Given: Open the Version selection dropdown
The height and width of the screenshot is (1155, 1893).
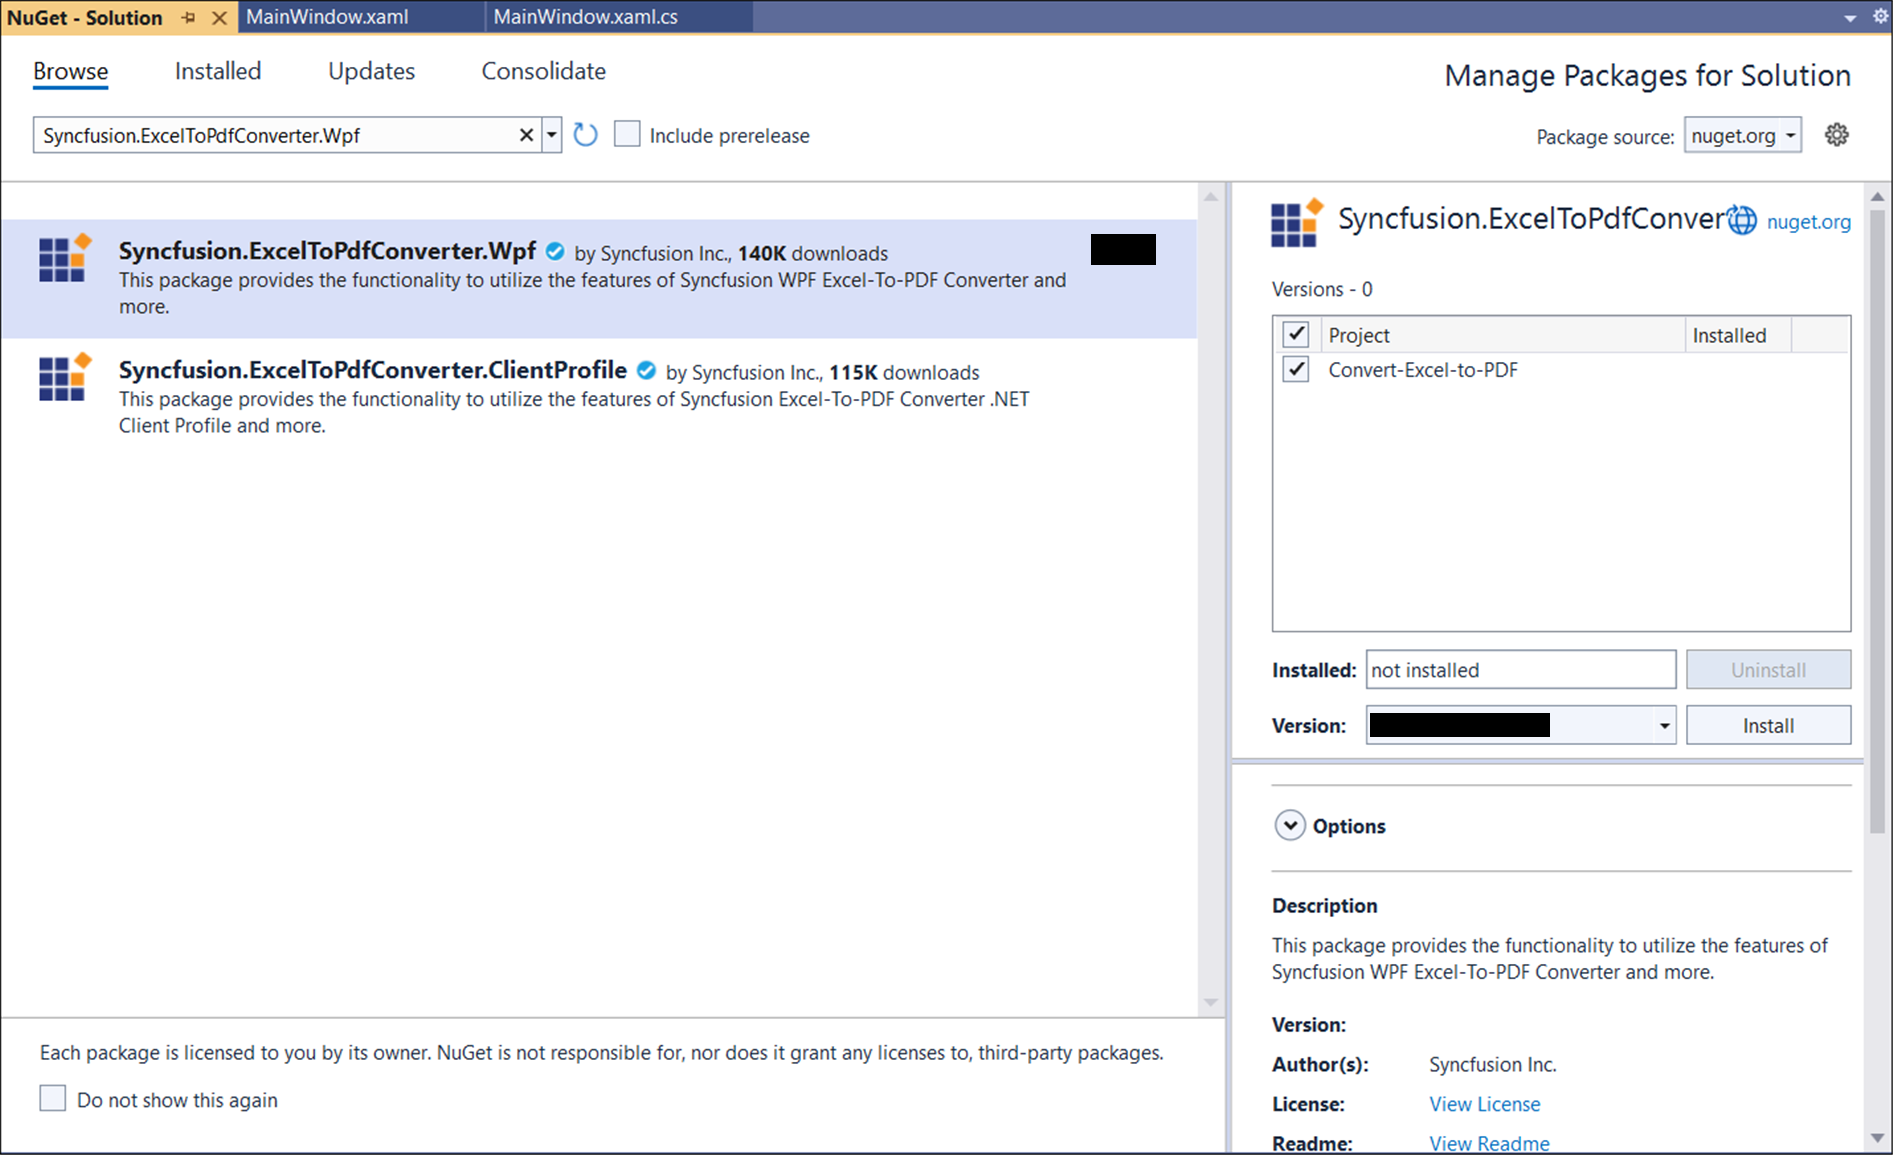Looking at the screenshot, I should [x=1664, y=726].
